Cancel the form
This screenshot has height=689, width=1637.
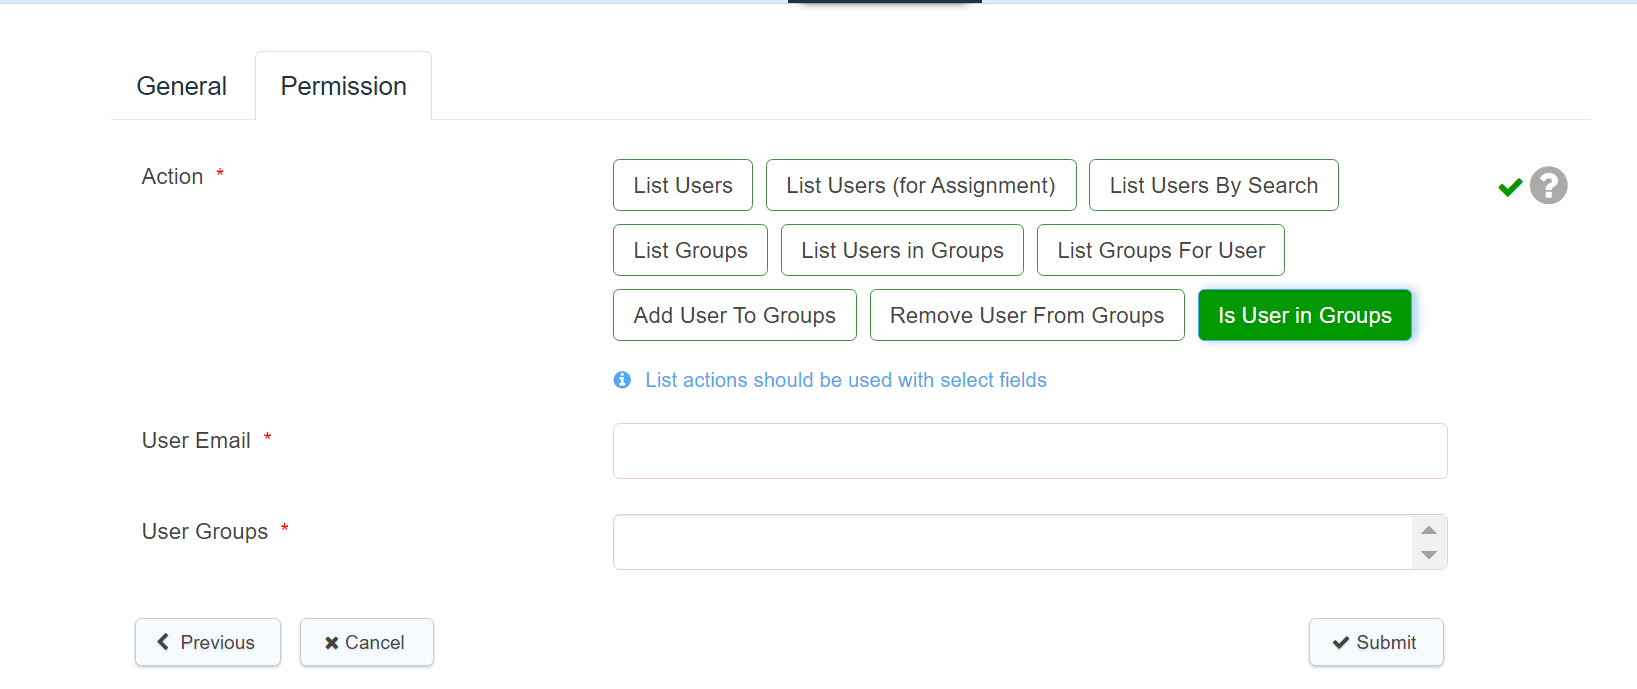coord(366,642)
